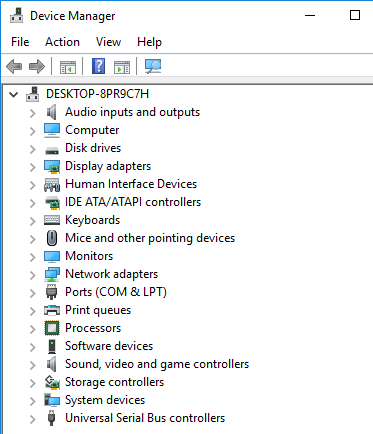
Task: Click the Forward arrow toolbar button
Action: tap(37, 66)
